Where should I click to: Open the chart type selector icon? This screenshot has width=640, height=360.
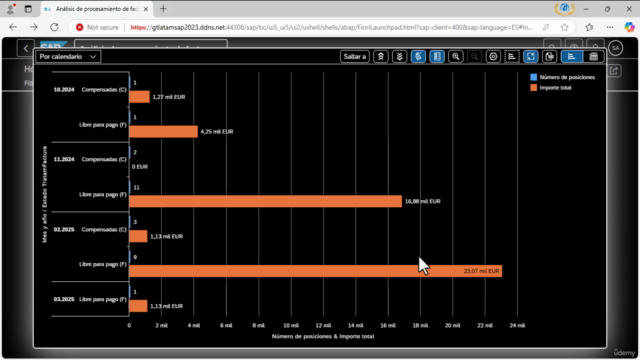point(512,57)
